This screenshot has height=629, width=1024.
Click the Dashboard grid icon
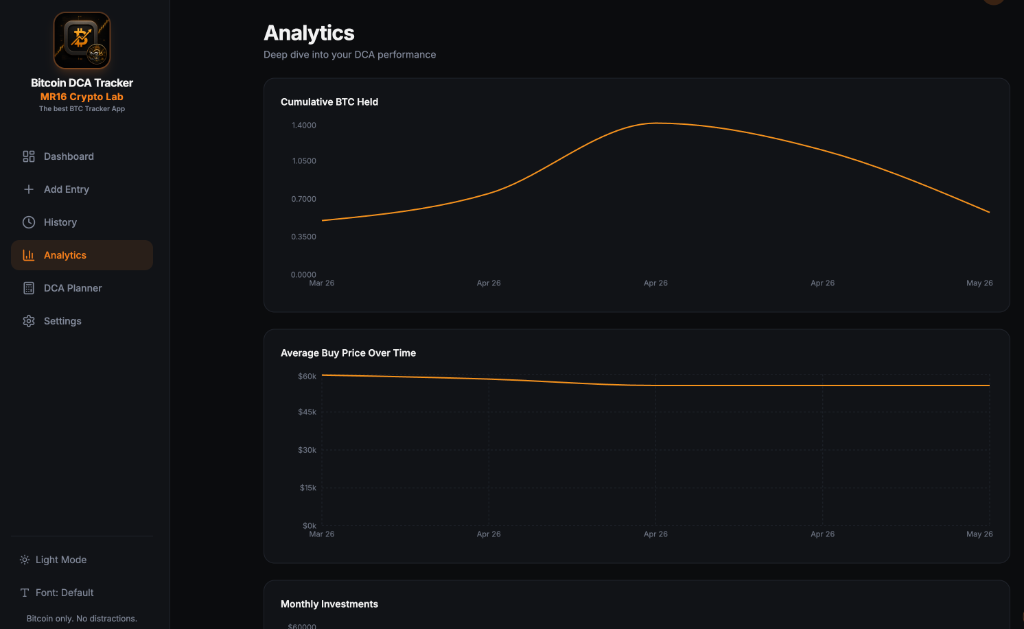point(29,156)
